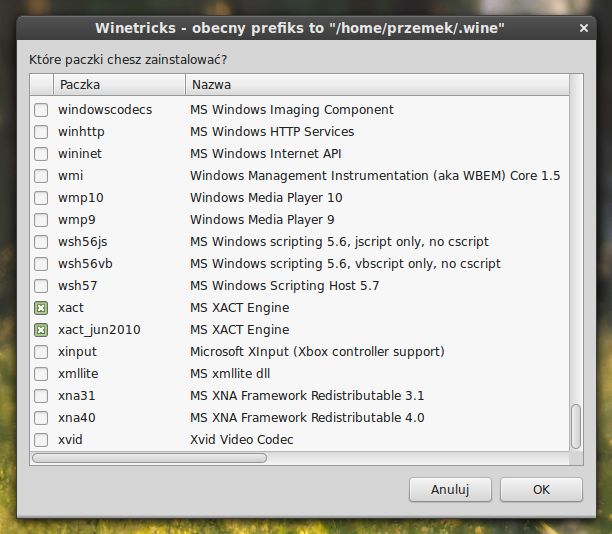Sort by the Nazwa column header
Image resolution: width=612 pixels, height=534 pixels.
pos(377,85)
